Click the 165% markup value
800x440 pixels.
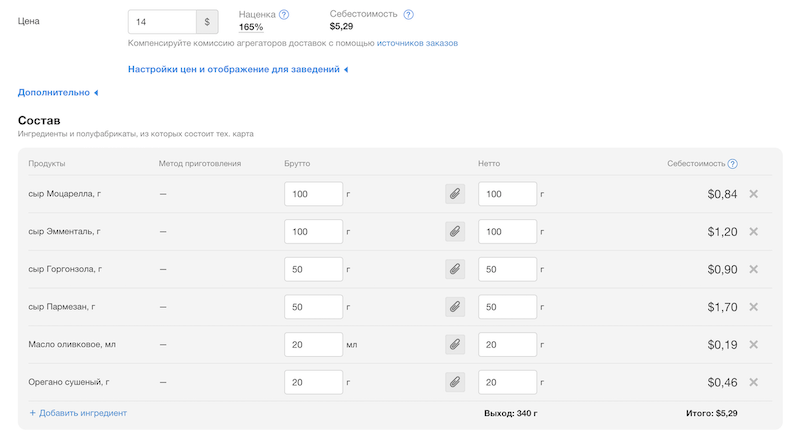coord(251,27)
